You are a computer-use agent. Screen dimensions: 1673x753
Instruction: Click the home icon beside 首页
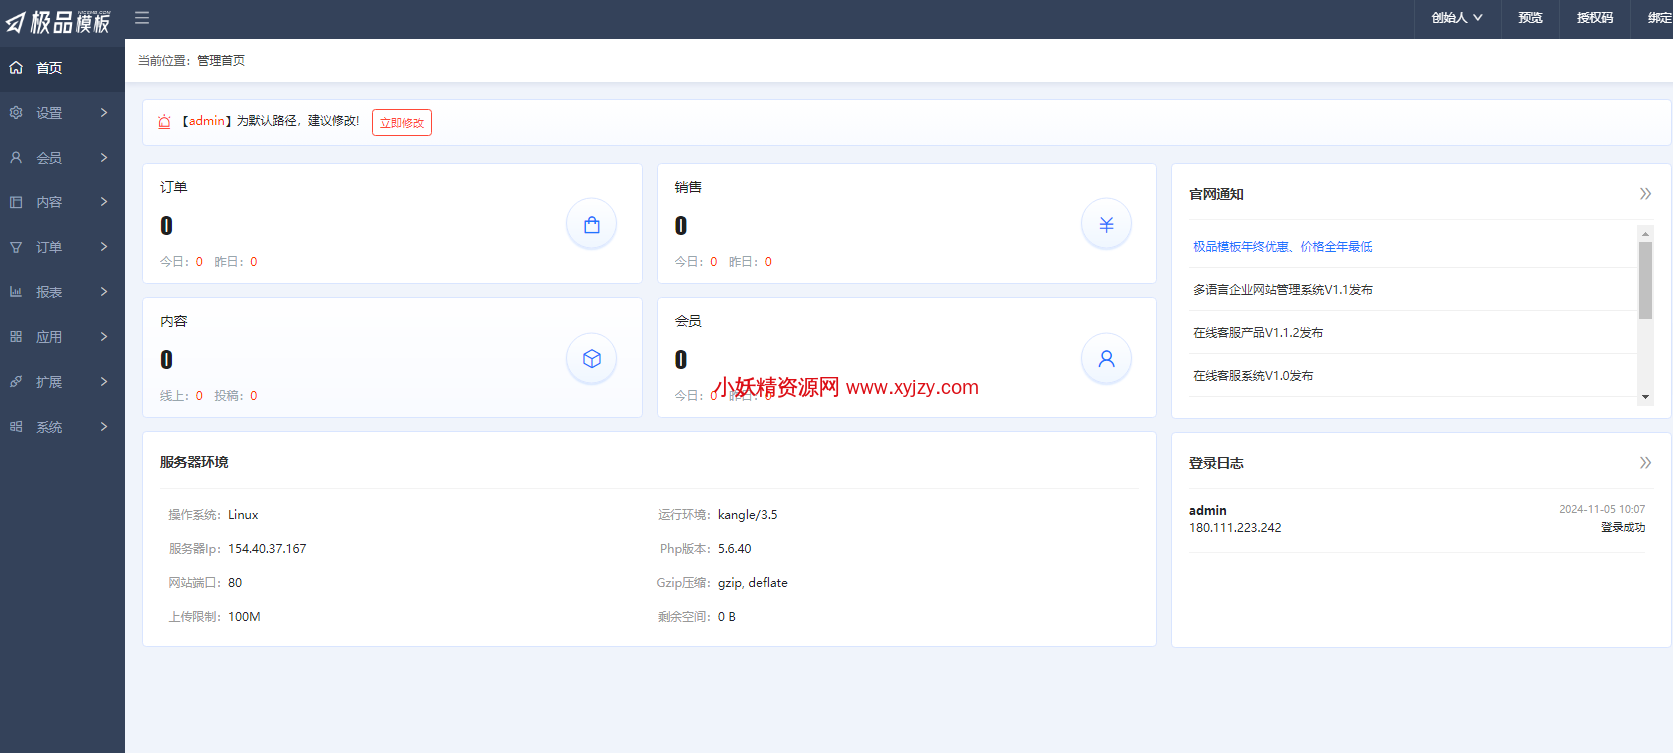click(x=16, y=68)
